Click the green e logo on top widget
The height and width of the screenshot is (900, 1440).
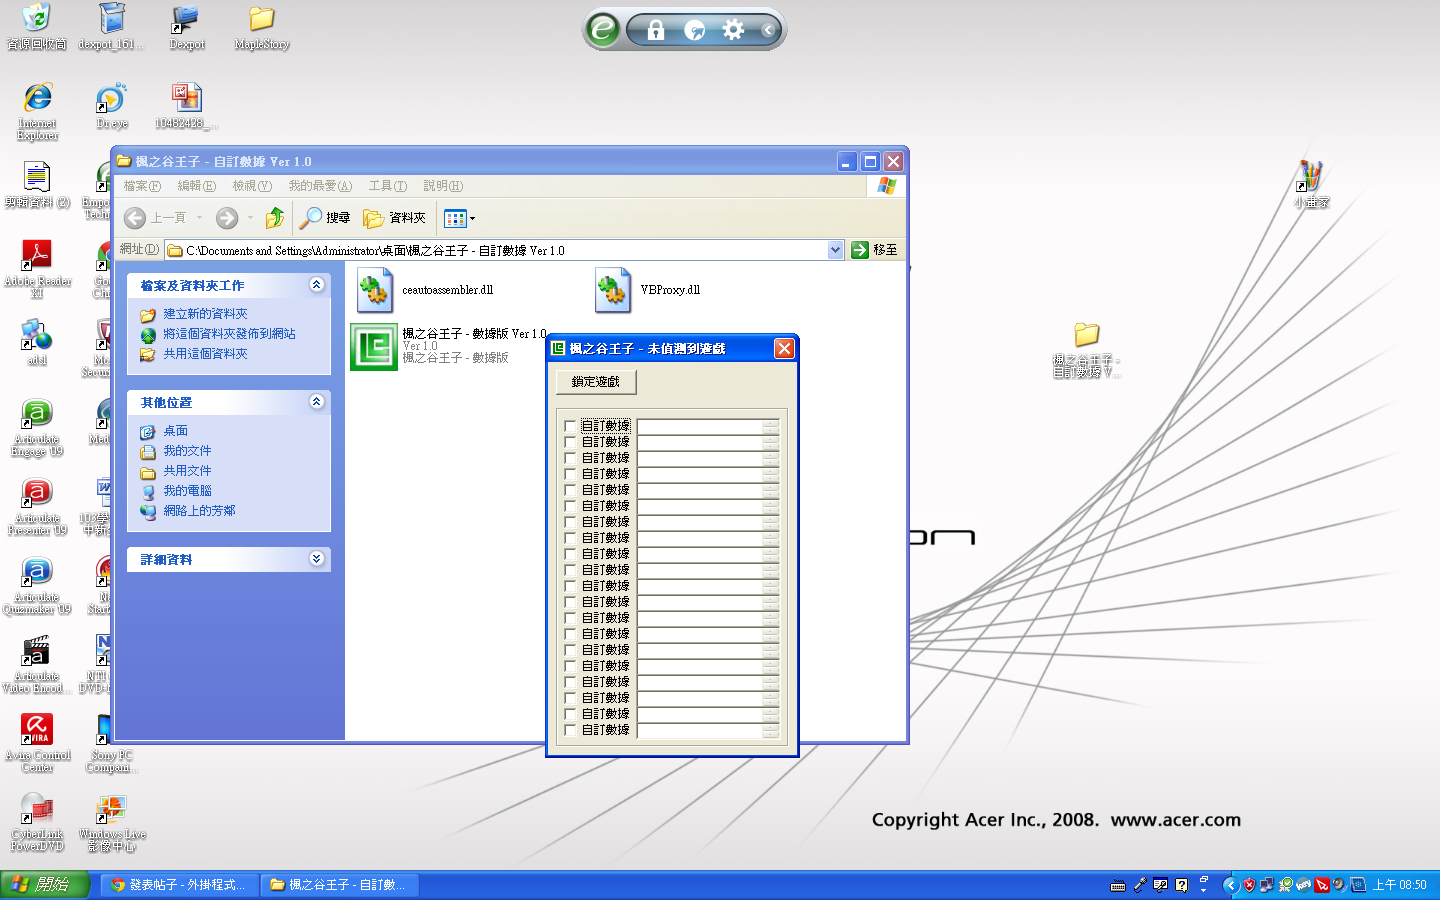coord(603,30)
